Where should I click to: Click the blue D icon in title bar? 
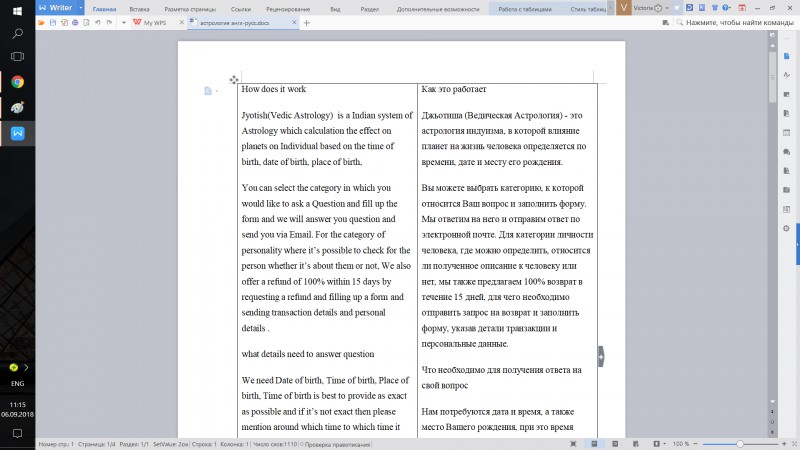coord(689,8)
